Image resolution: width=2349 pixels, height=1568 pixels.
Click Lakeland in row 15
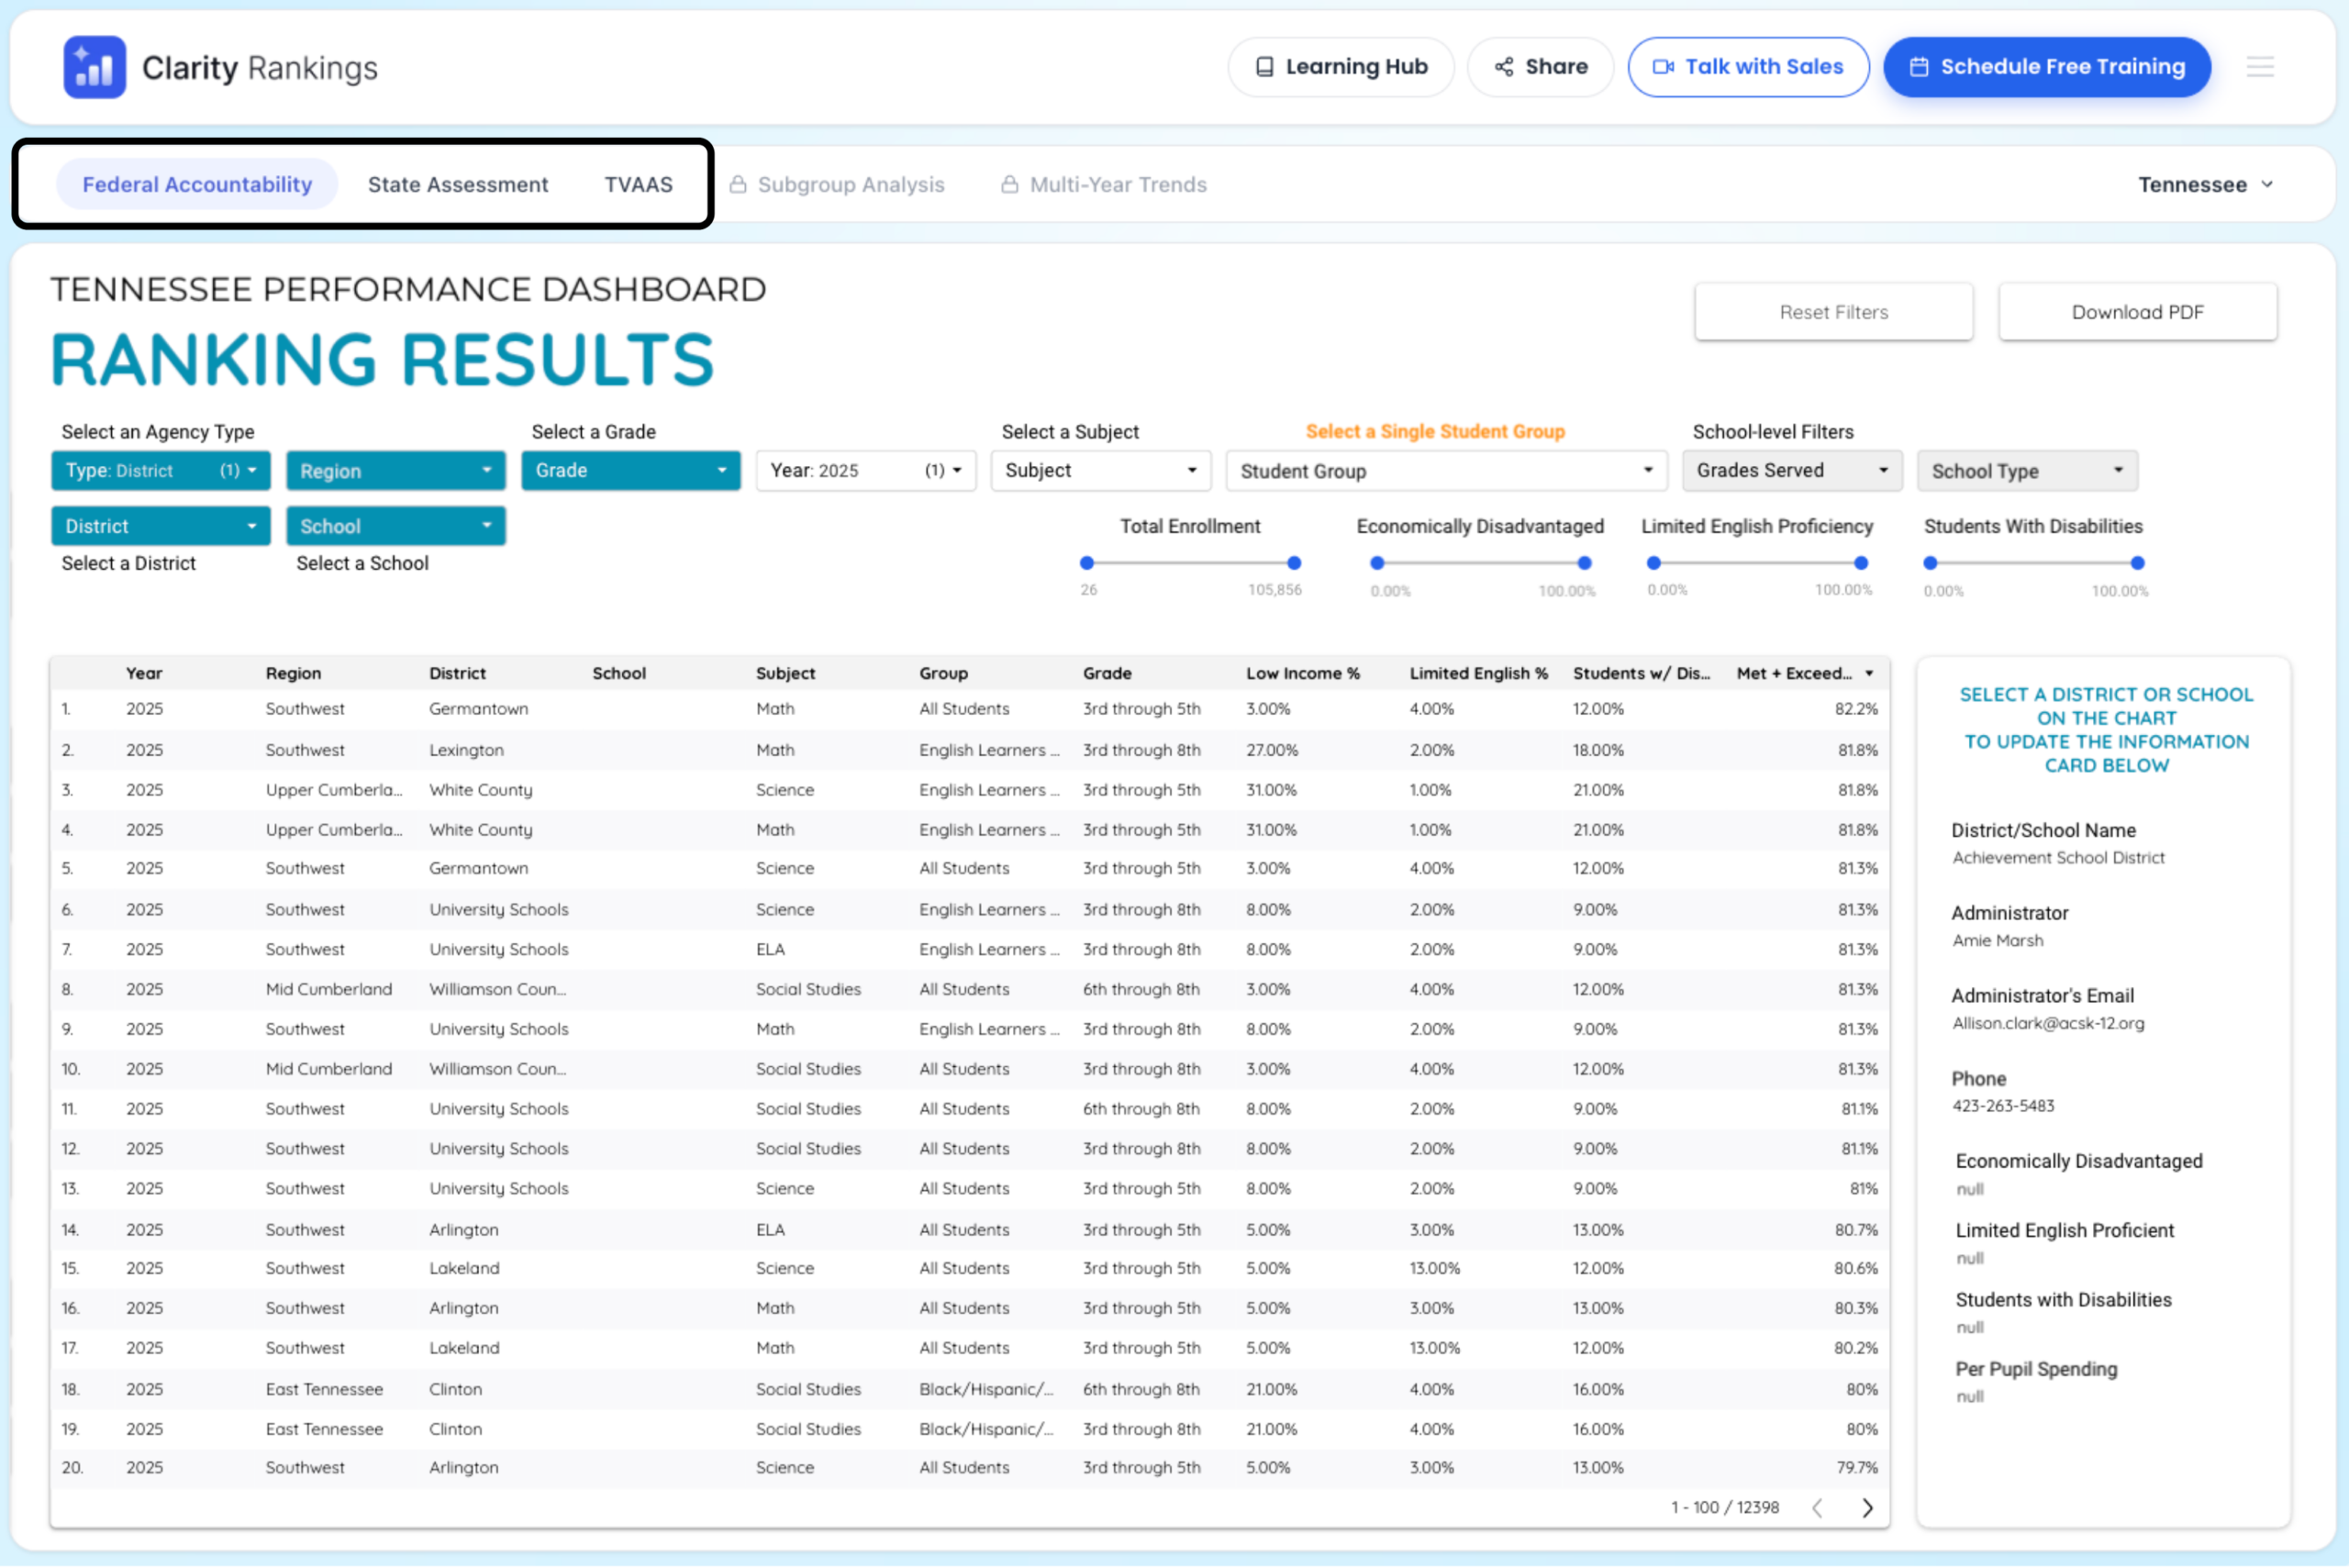[464, 1268]
